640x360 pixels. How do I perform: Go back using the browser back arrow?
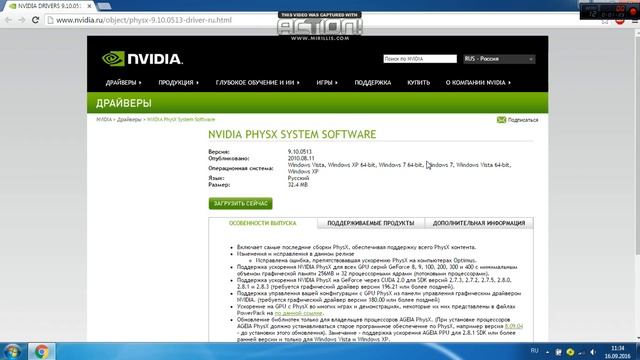pyautogui.click(x=8, y=20)
